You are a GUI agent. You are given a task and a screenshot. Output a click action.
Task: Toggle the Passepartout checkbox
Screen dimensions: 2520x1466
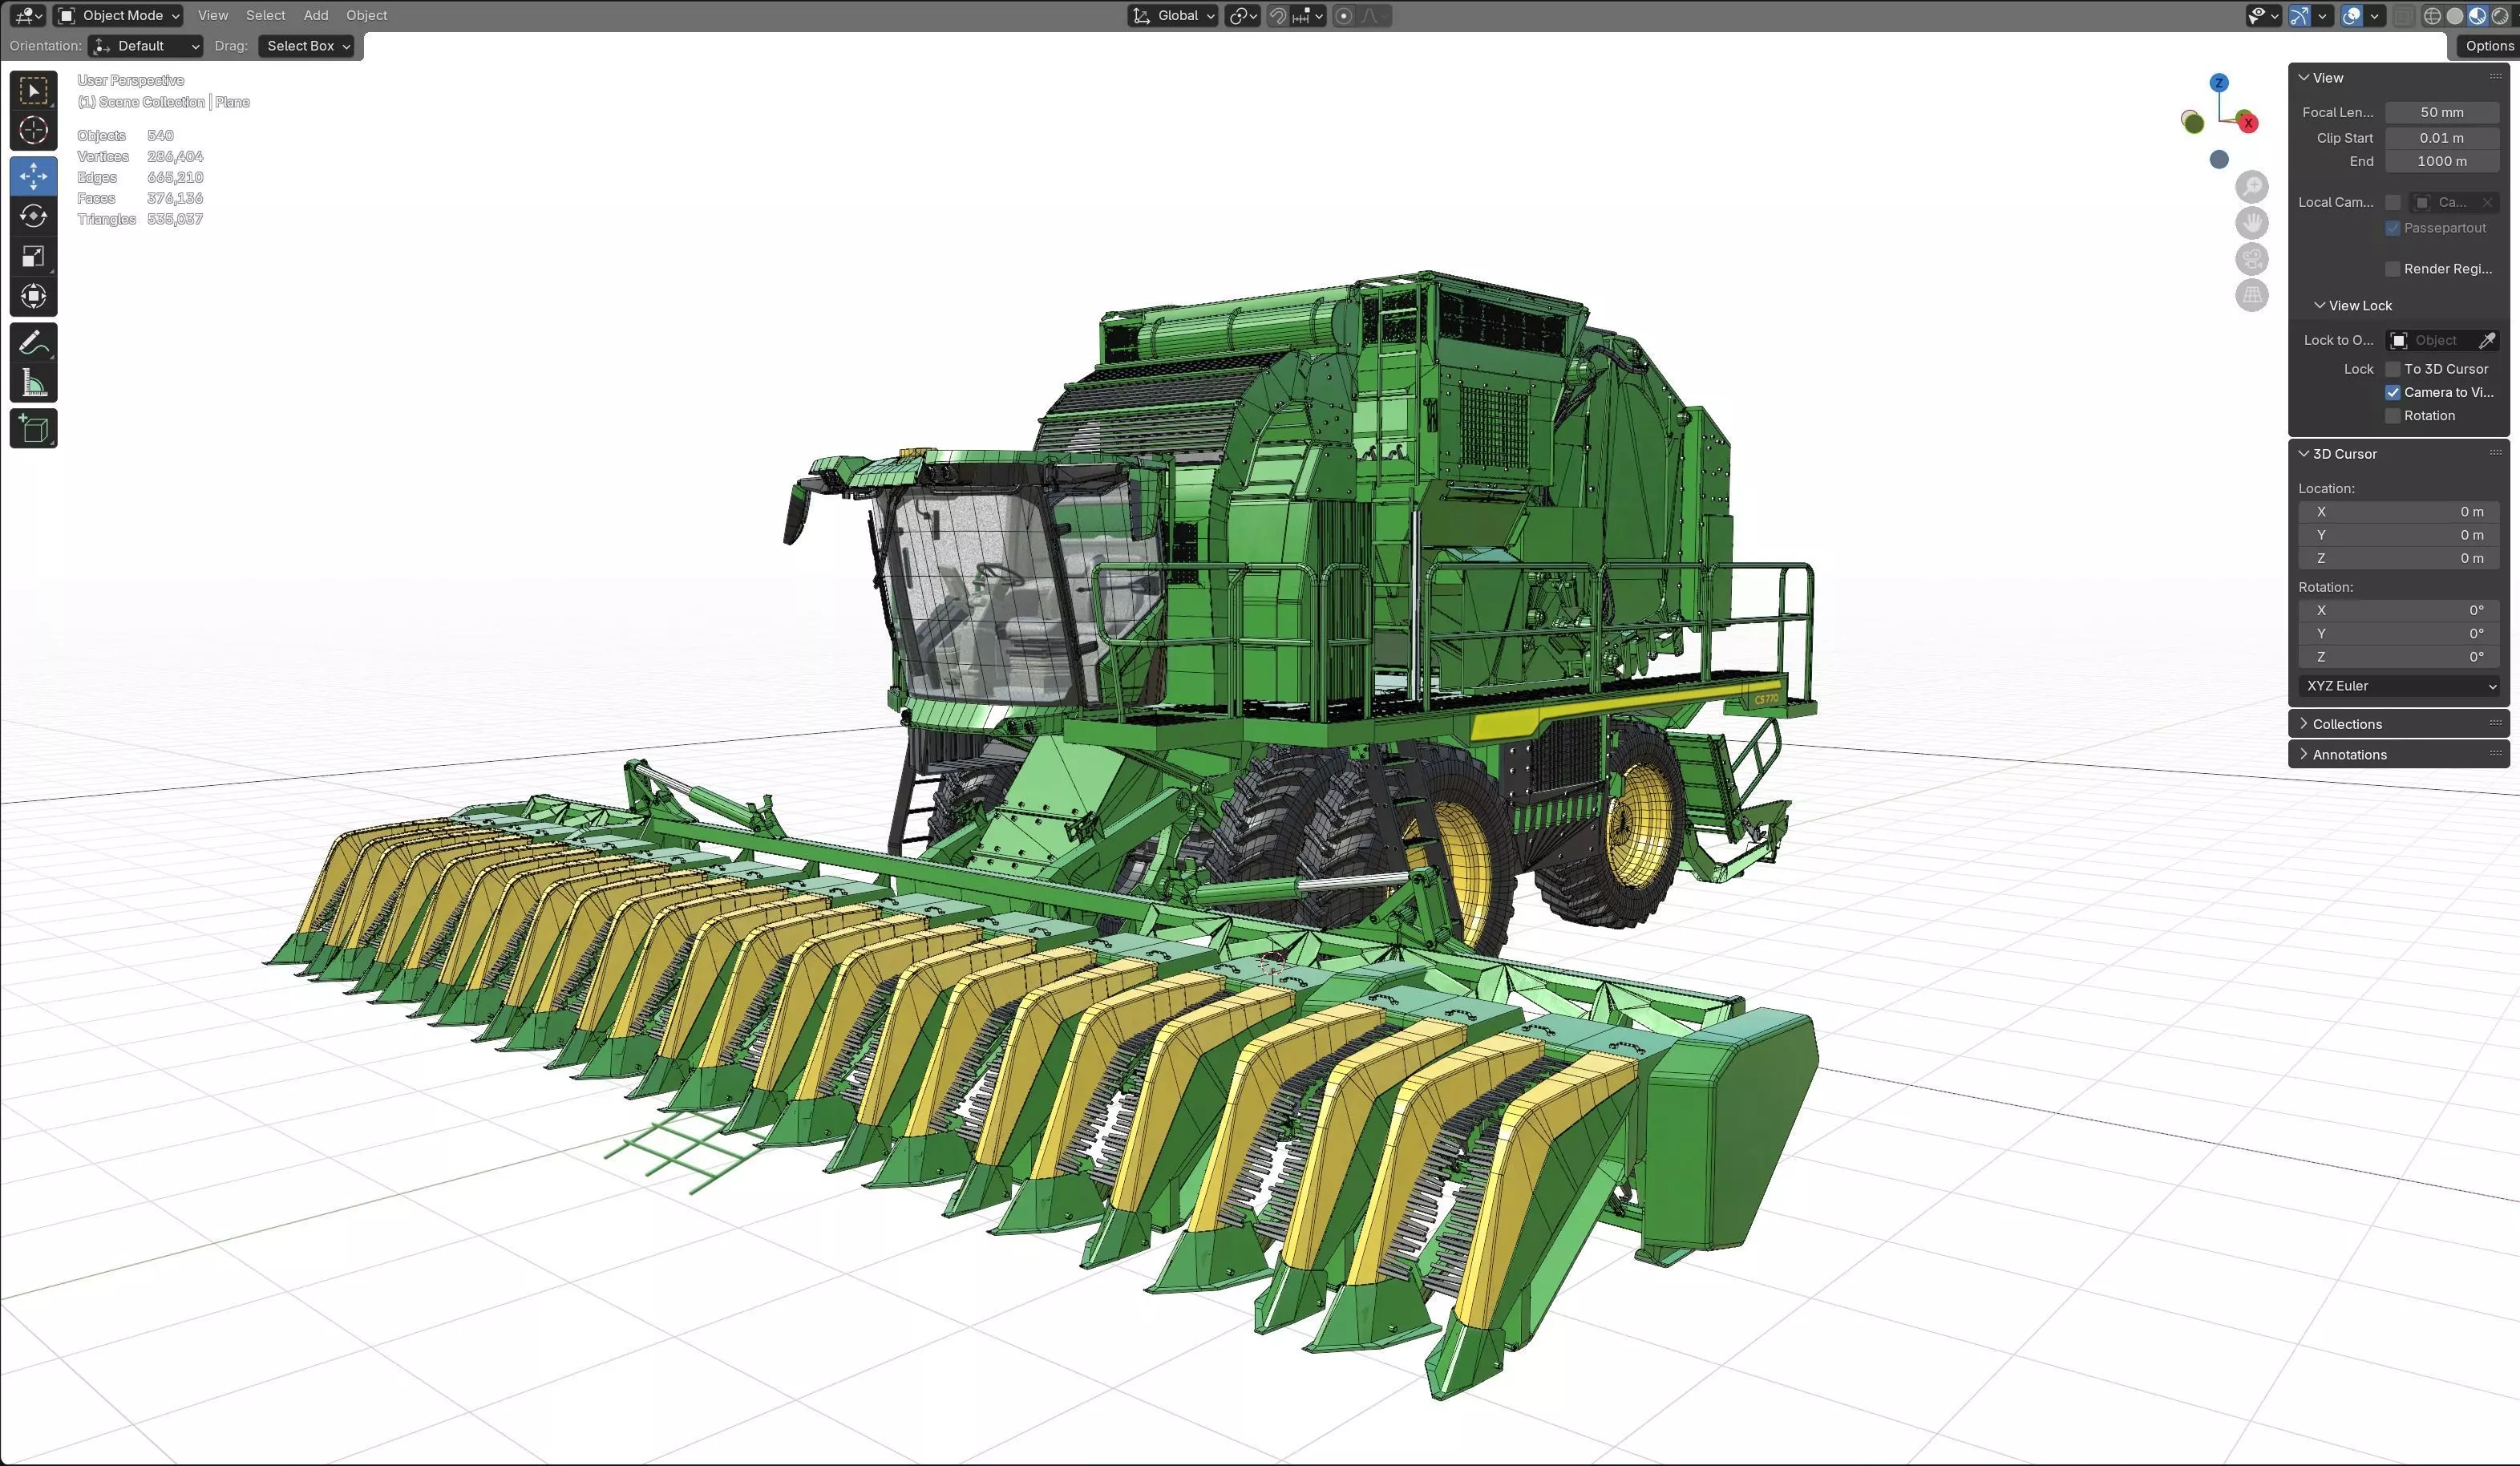[2392, 228]
